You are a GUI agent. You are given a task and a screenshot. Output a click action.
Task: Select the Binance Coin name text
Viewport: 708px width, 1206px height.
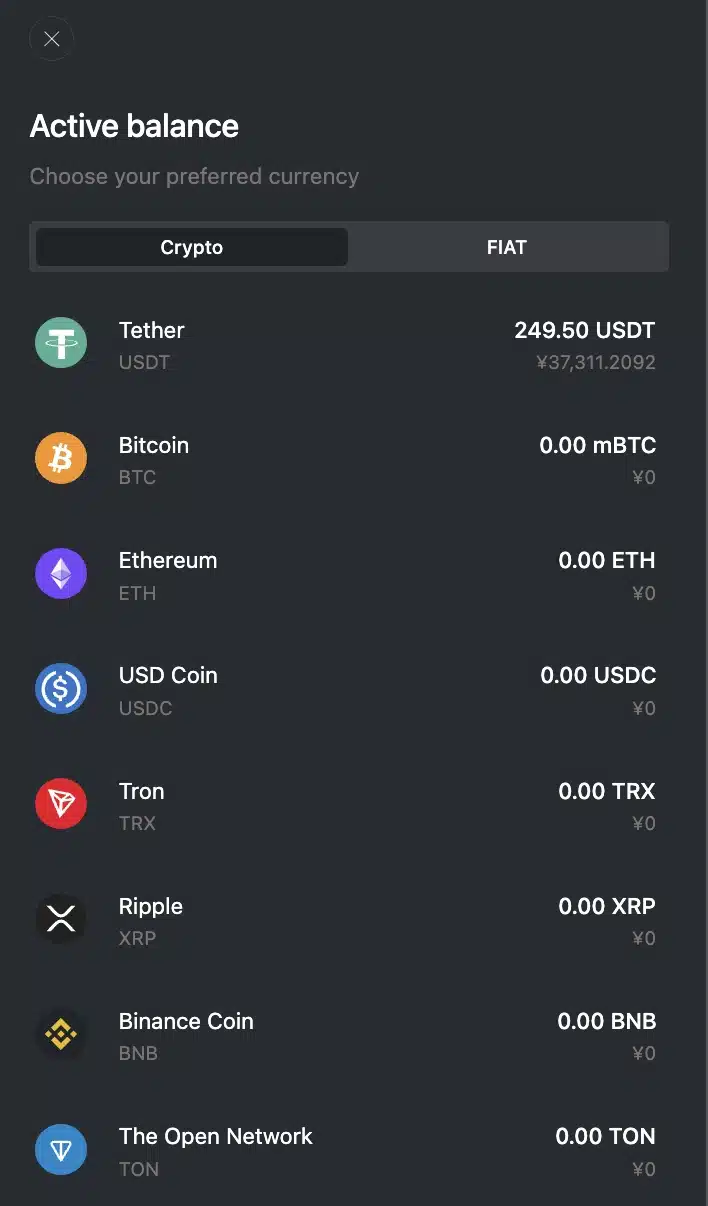pyautogui.click(x=186, y=1021)
